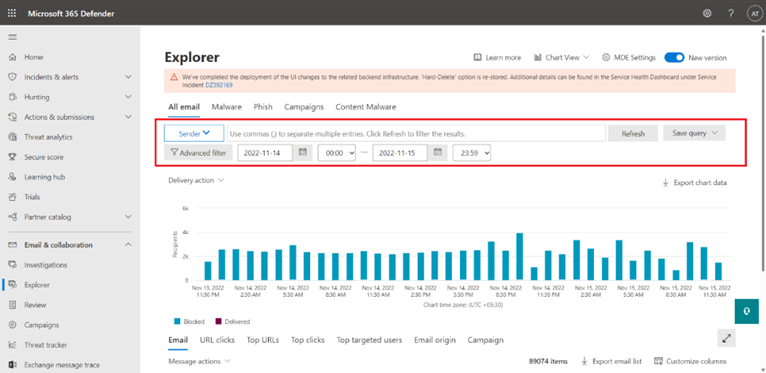The image size is (766, 373).
Task: Open the DZ392169 incident link
Action: click(219, 85)
